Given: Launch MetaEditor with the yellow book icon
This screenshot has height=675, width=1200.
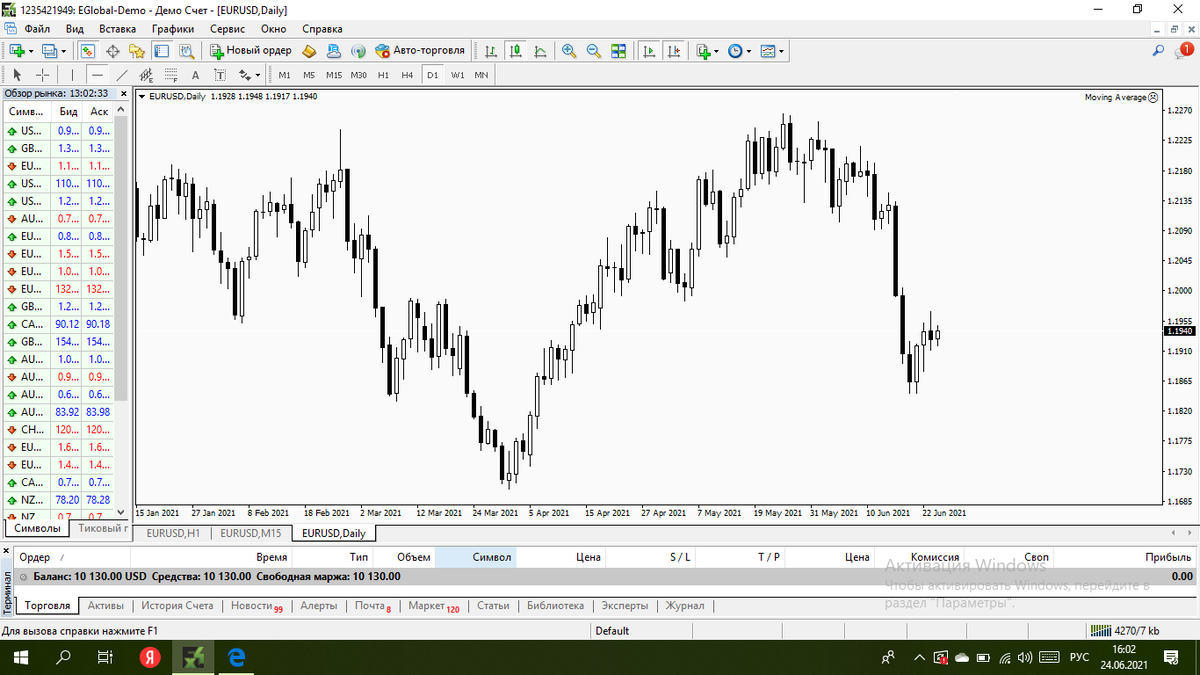Looking at the screenshot, I should click(x=309, y=50).
